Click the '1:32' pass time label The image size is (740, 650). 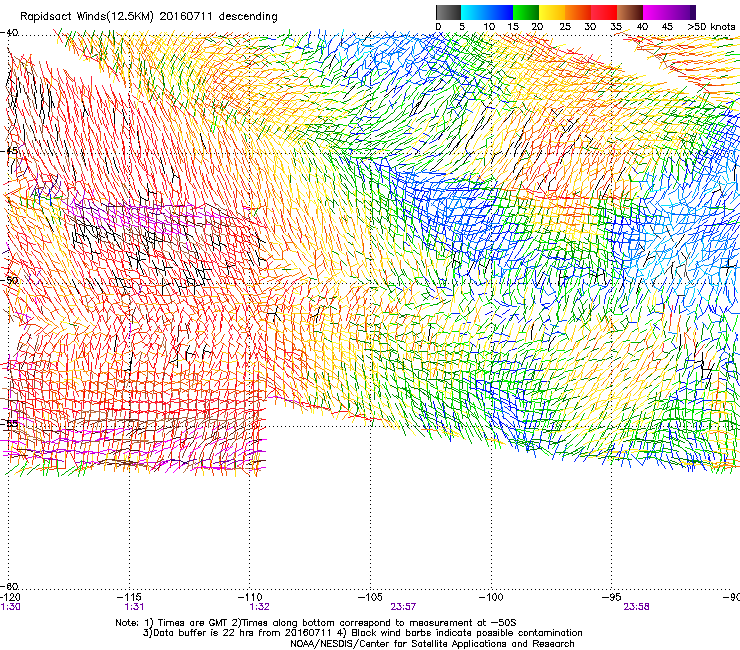259,607
